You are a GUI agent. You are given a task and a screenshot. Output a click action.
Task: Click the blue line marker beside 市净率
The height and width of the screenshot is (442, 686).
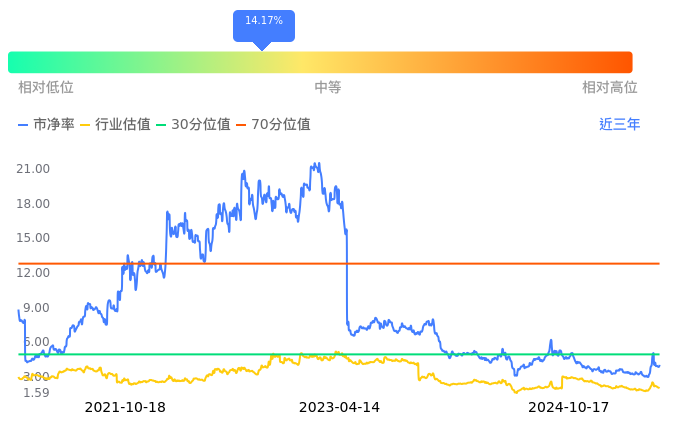click(23, 125)
